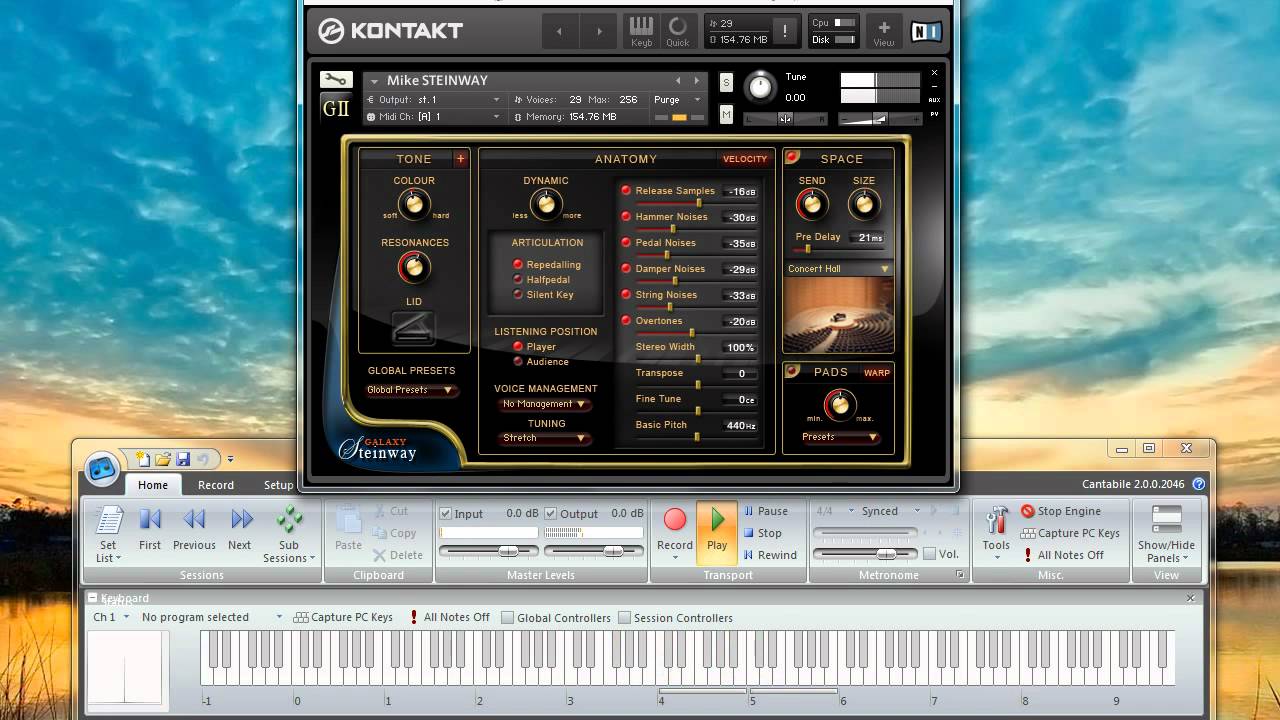Open the Kontakt Keyb keyboard panel

[x=641, y=31]
